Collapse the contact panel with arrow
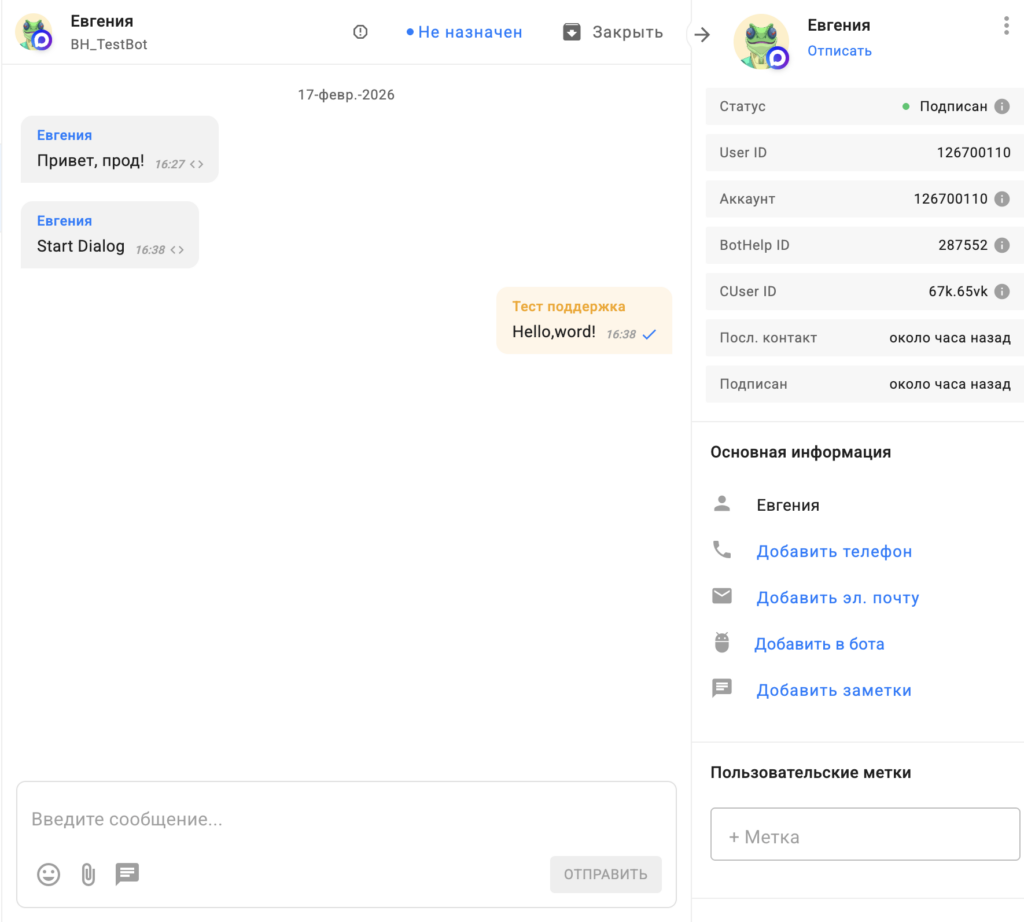1024x922 pixels. click(702, 34)
